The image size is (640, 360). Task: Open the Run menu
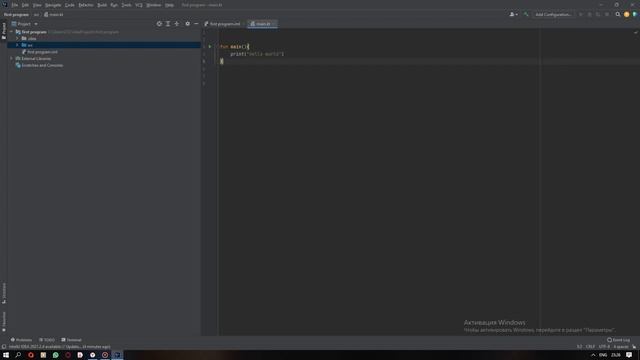click(114, 5)
